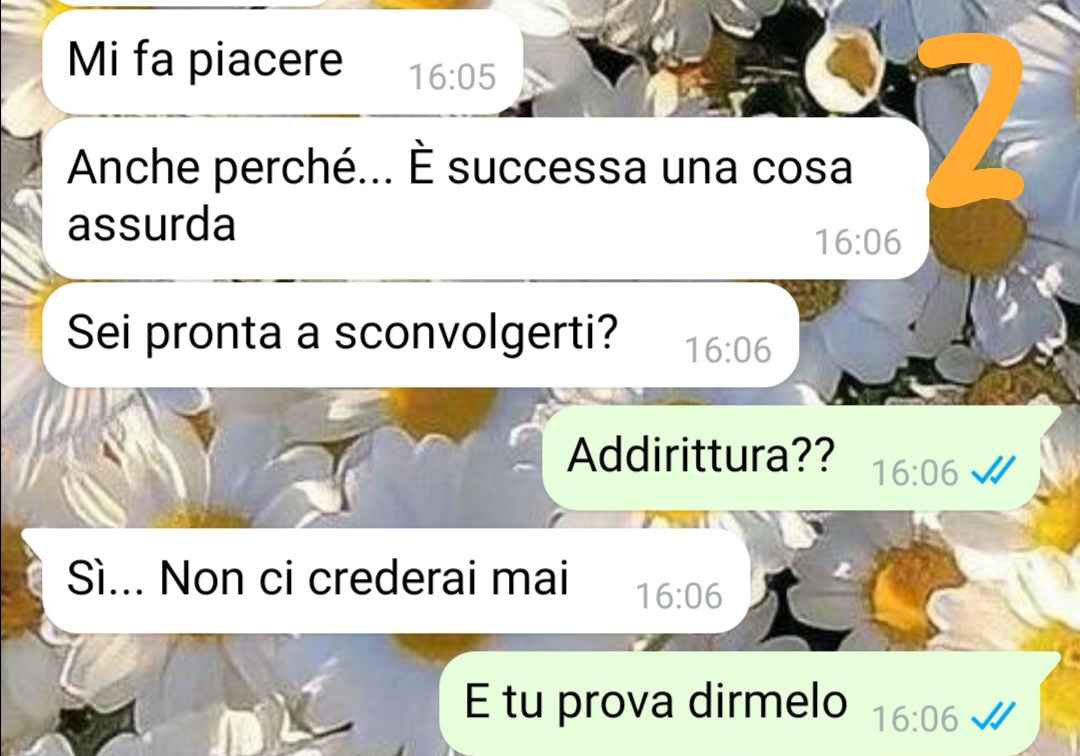
Task: Select the "Sì... Non ci crederai mai" message
Action: pos(318,578)
